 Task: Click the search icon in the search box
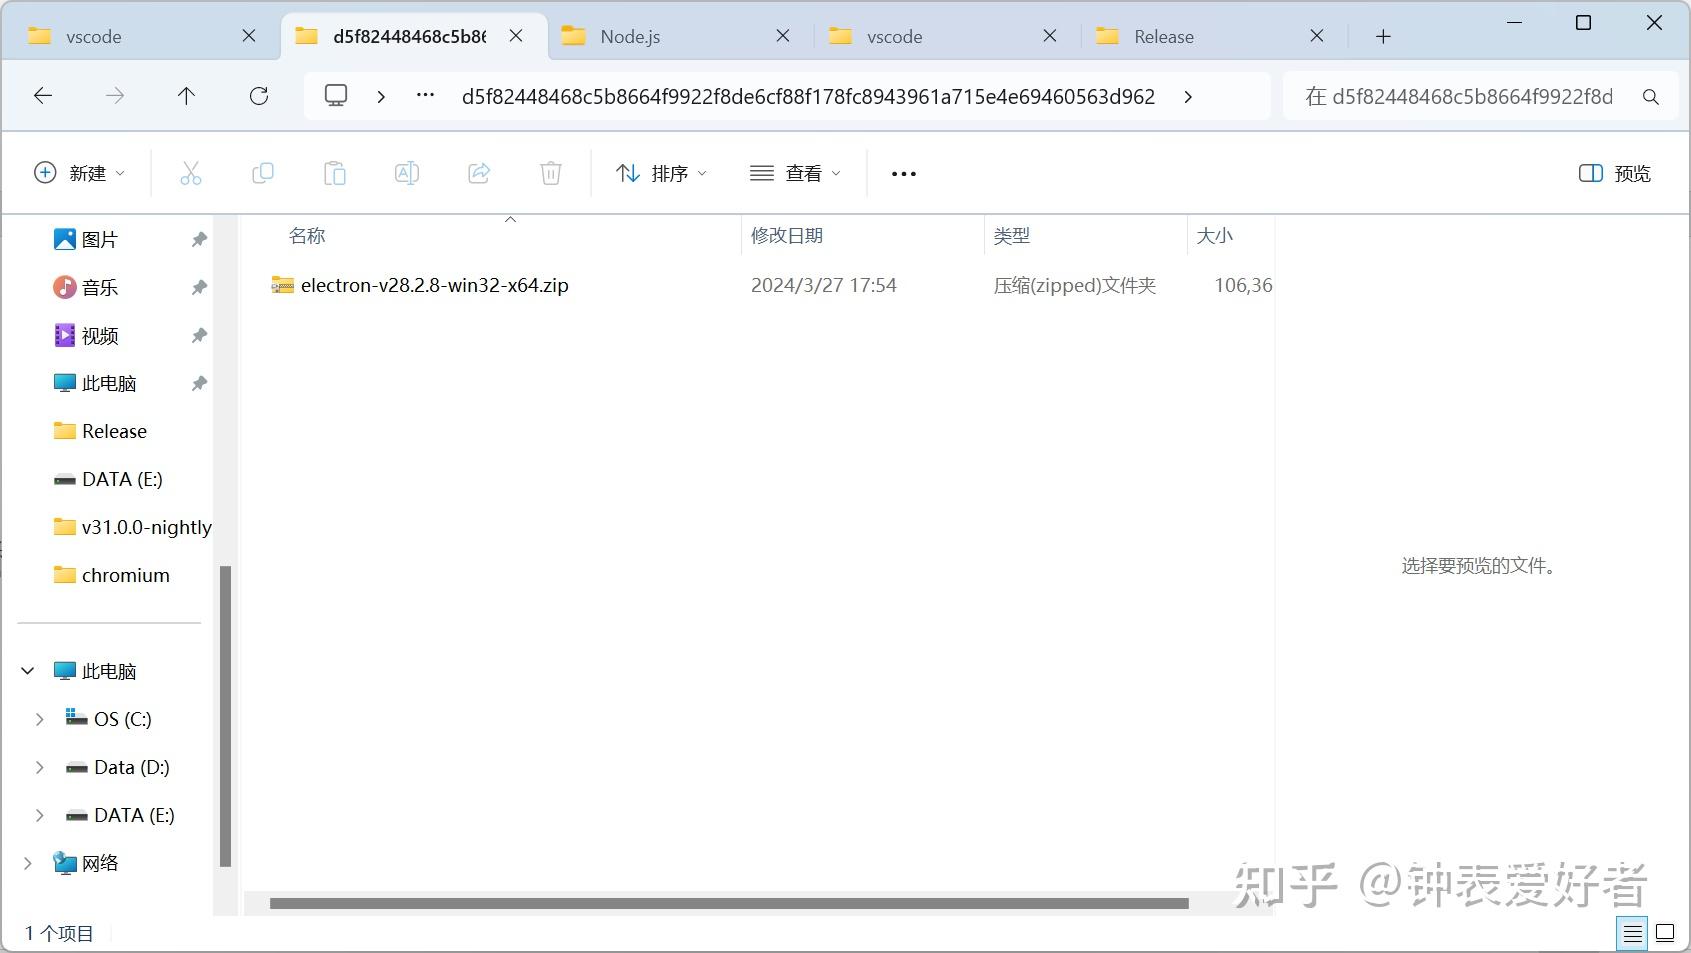pyautogui.click(x=1650, y=96)
